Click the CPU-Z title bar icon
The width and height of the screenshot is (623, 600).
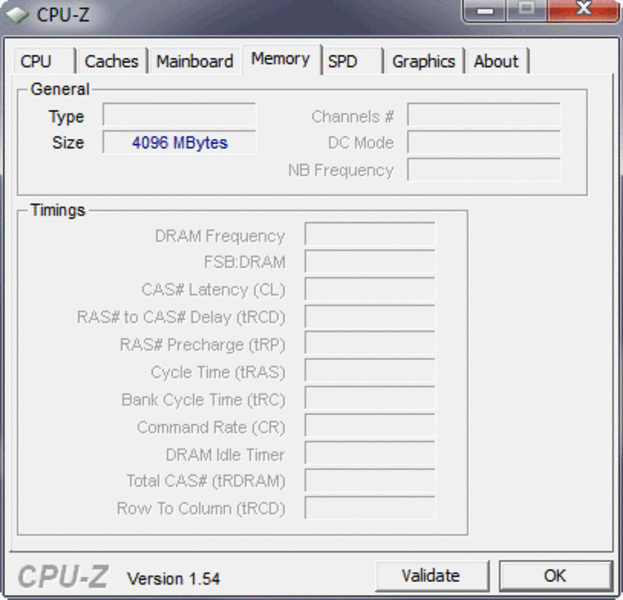coord(17,14)
